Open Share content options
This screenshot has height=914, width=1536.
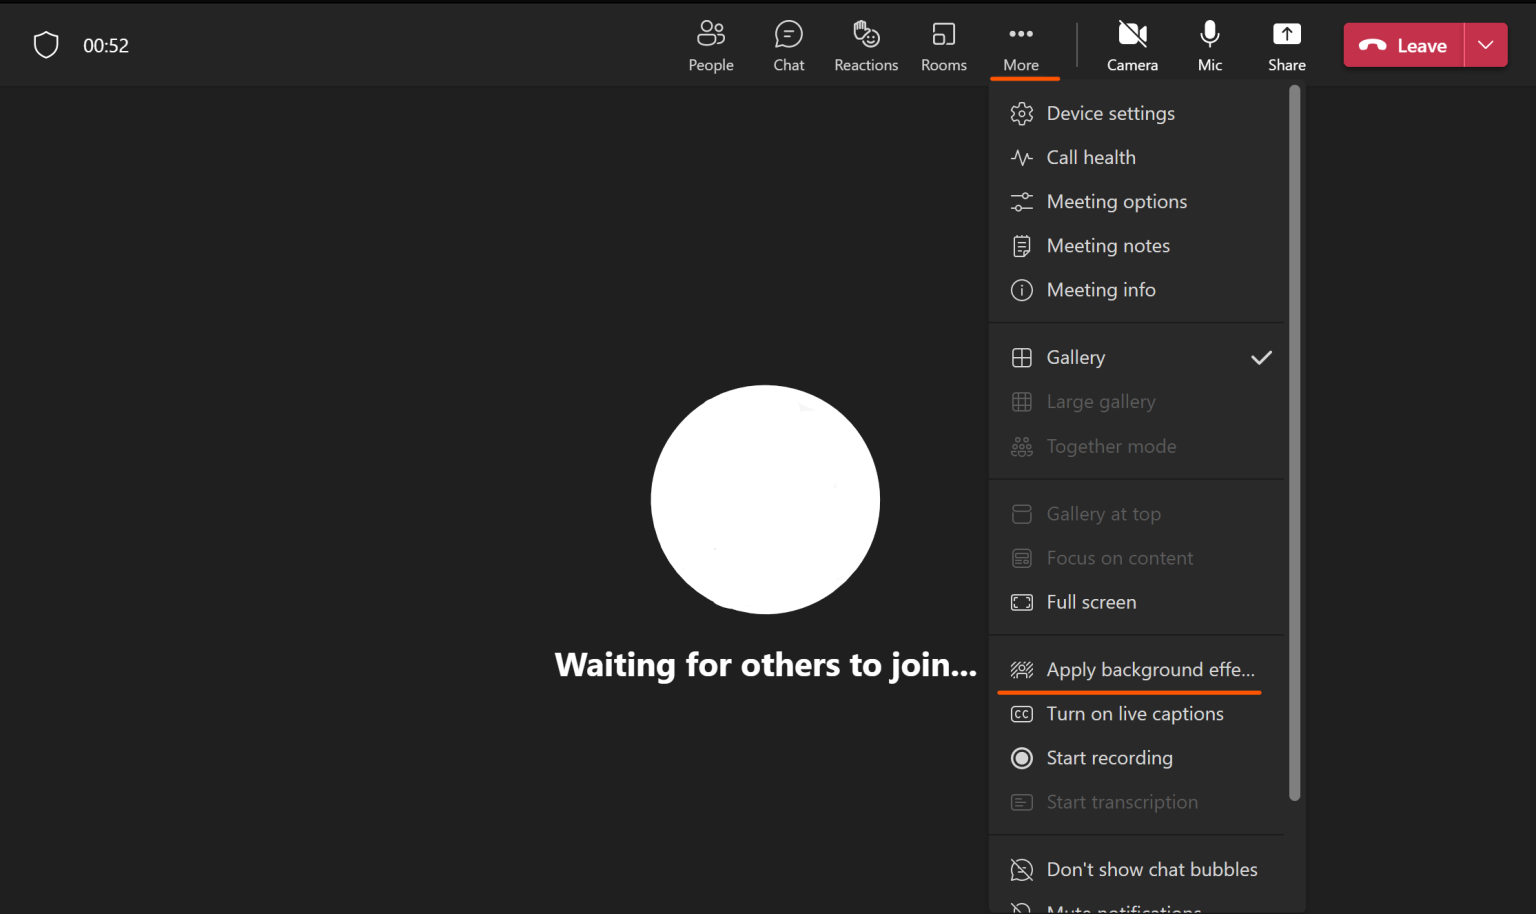[x=1286, y=44]
